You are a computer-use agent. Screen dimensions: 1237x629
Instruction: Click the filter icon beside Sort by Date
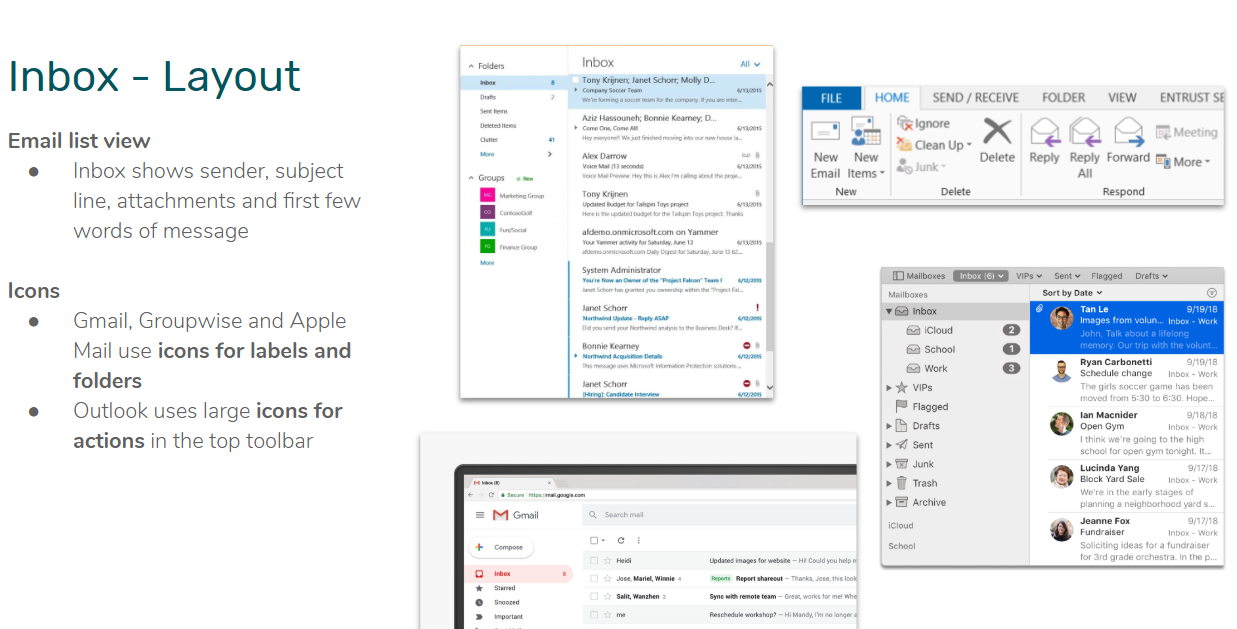[x=1212, y=293]
